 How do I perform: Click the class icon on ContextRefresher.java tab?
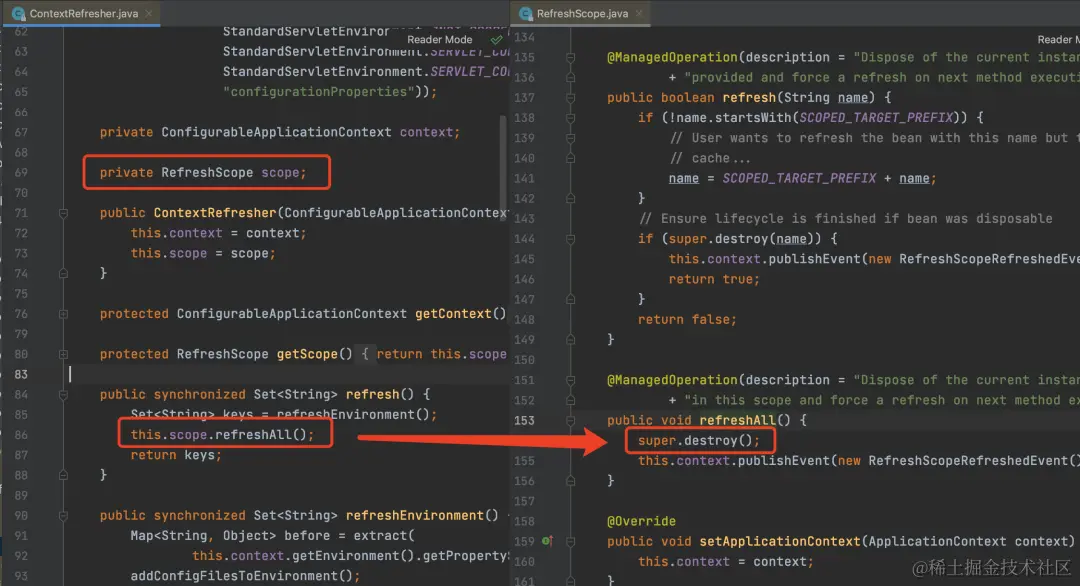19,13
